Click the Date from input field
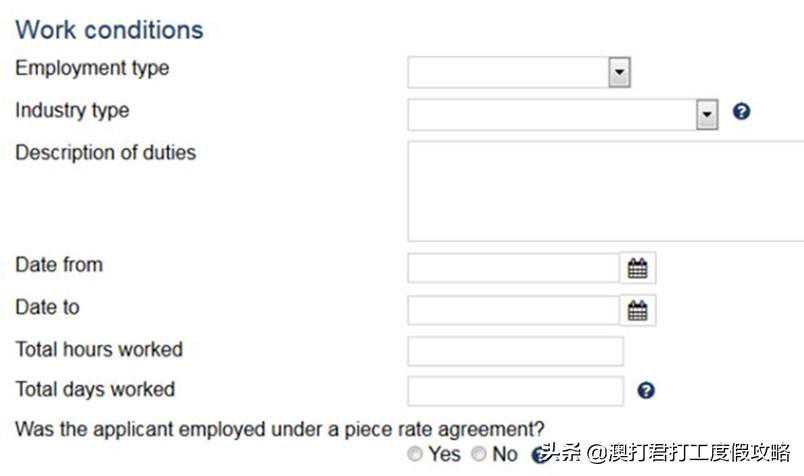This screenshot has height=476, width=804. click(514, 268)
